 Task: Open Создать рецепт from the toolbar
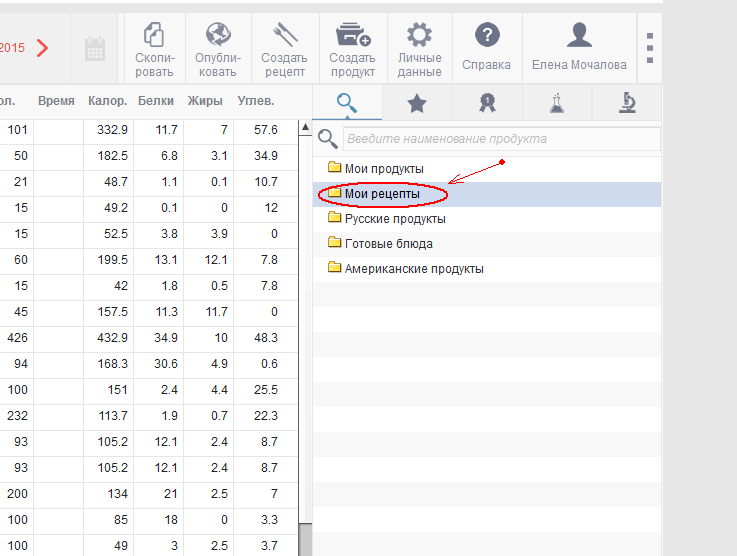[284, 48]
